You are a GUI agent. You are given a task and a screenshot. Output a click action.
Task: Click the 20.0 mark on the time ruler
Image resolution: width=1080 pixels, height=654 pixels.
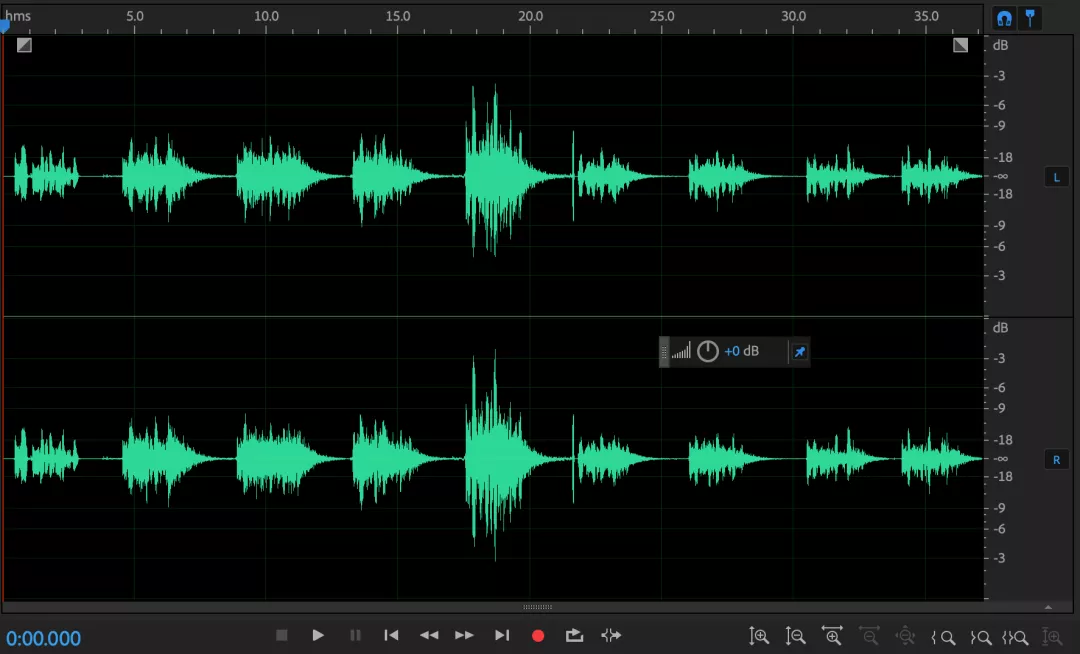[530, 16]
